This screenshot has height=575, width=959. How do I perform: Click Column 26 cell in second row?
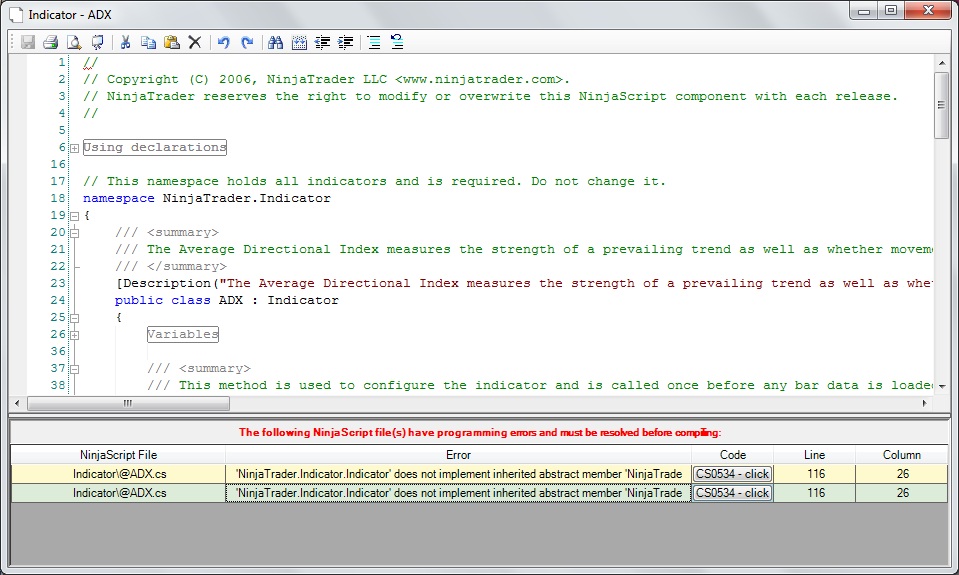coord(902,493)
